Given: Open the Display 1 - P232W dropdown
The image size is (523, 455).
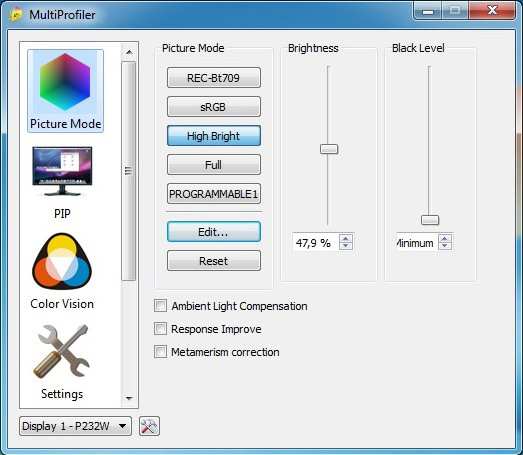Looking at the screenshot, I should (x=75, y=426).
